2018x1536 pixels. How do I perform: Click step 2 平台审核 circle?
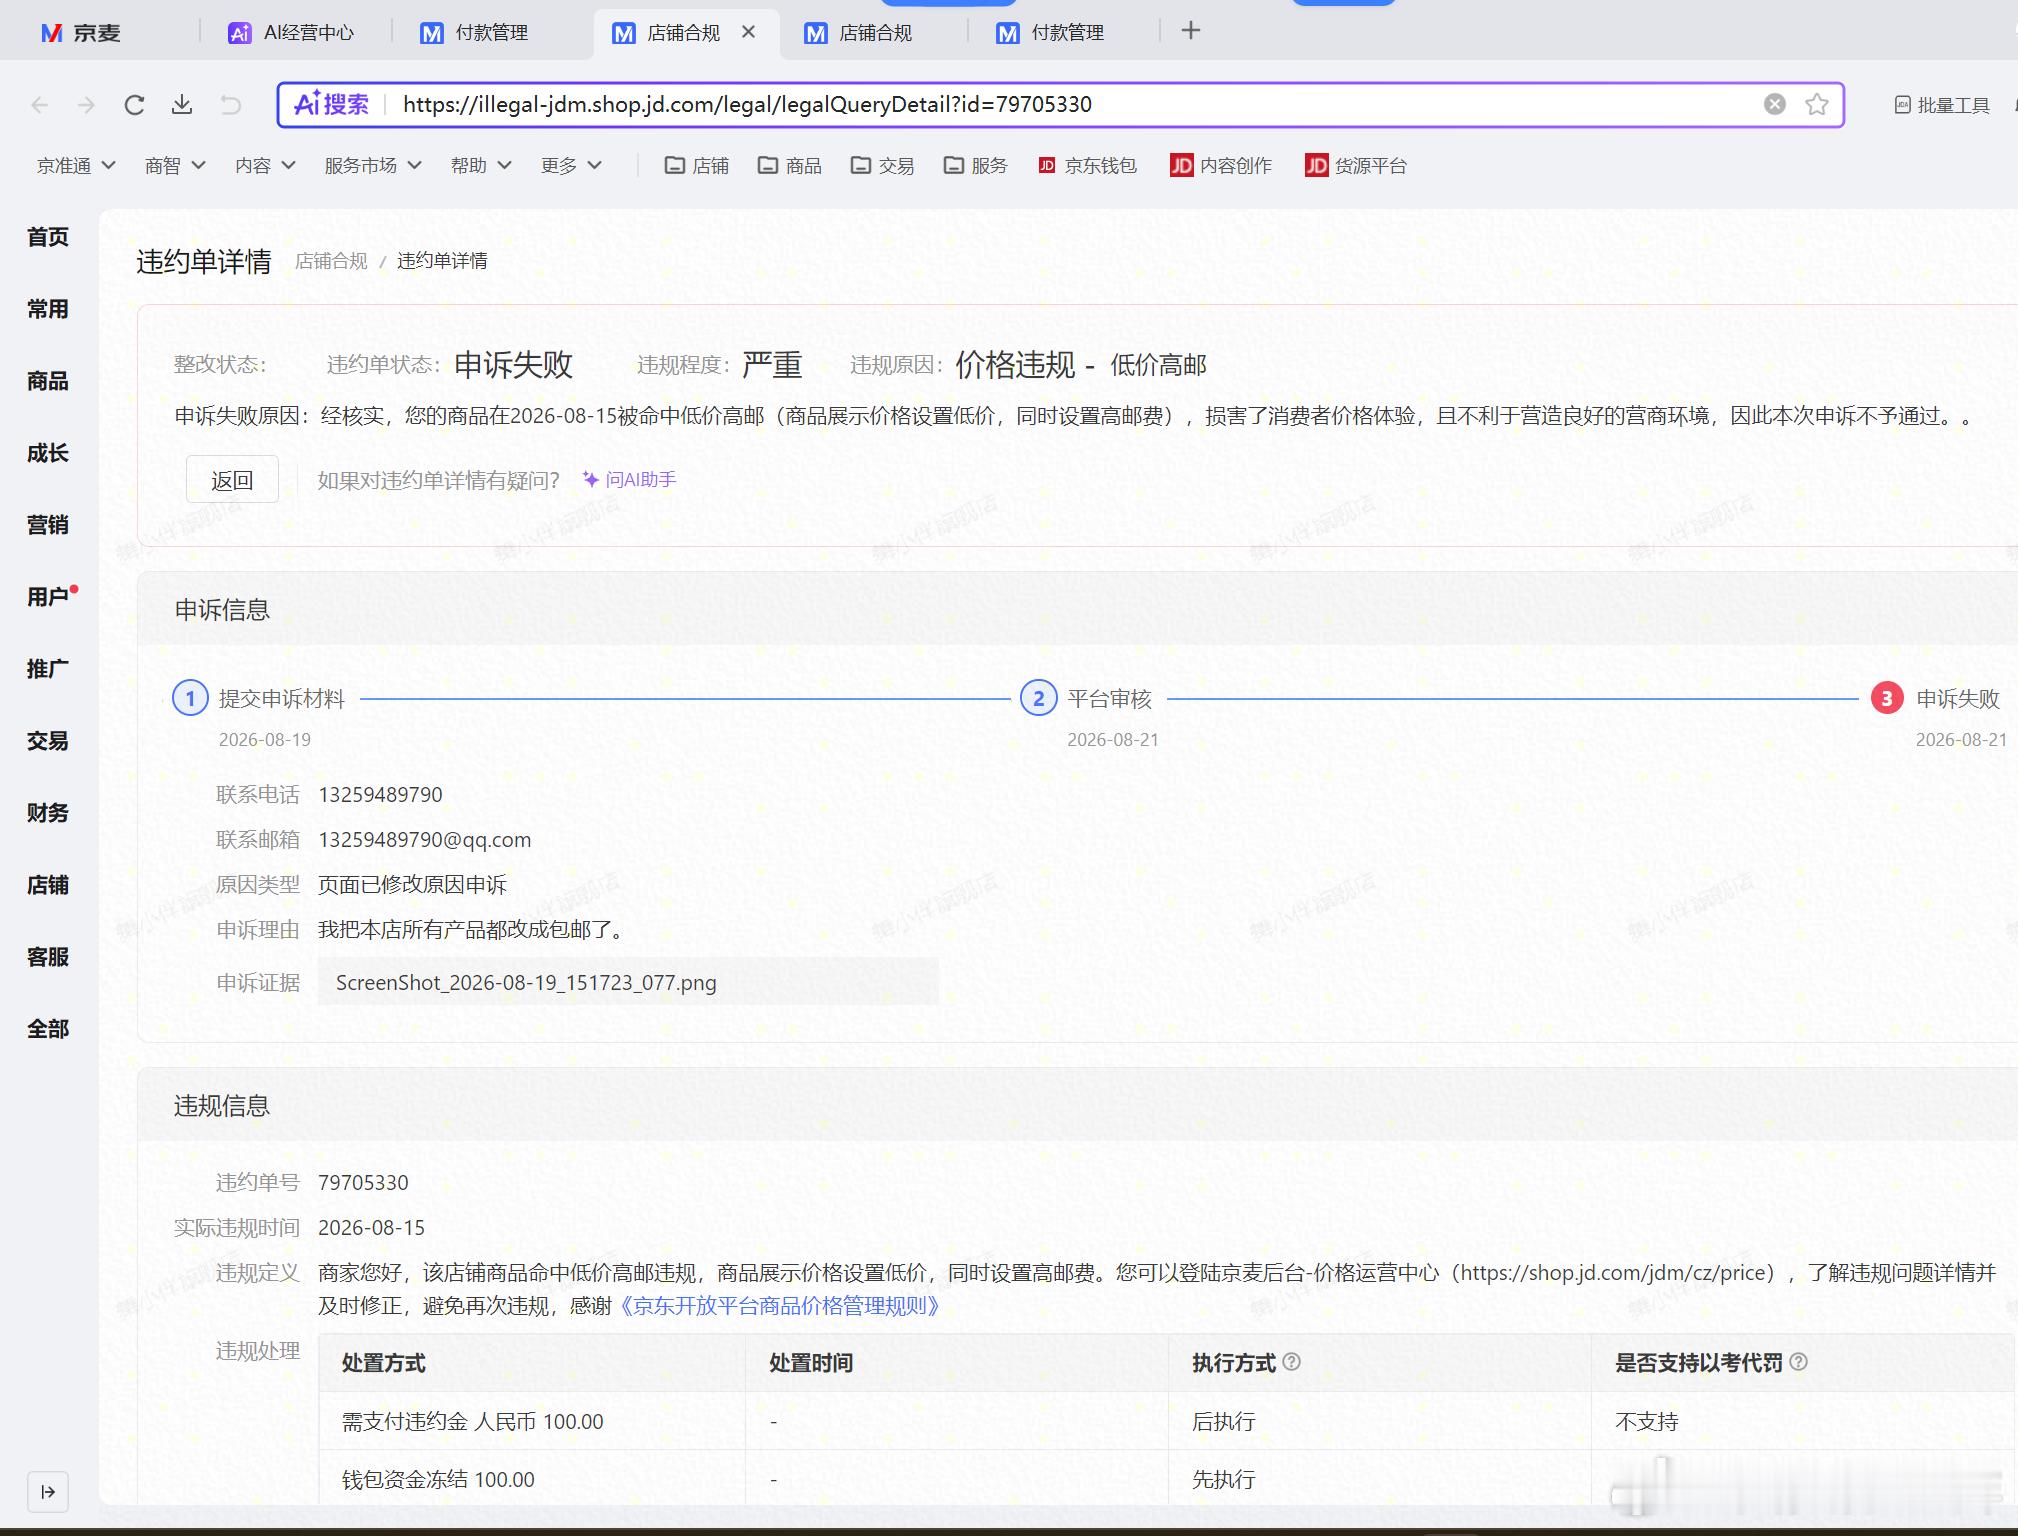pos(1038,698)
